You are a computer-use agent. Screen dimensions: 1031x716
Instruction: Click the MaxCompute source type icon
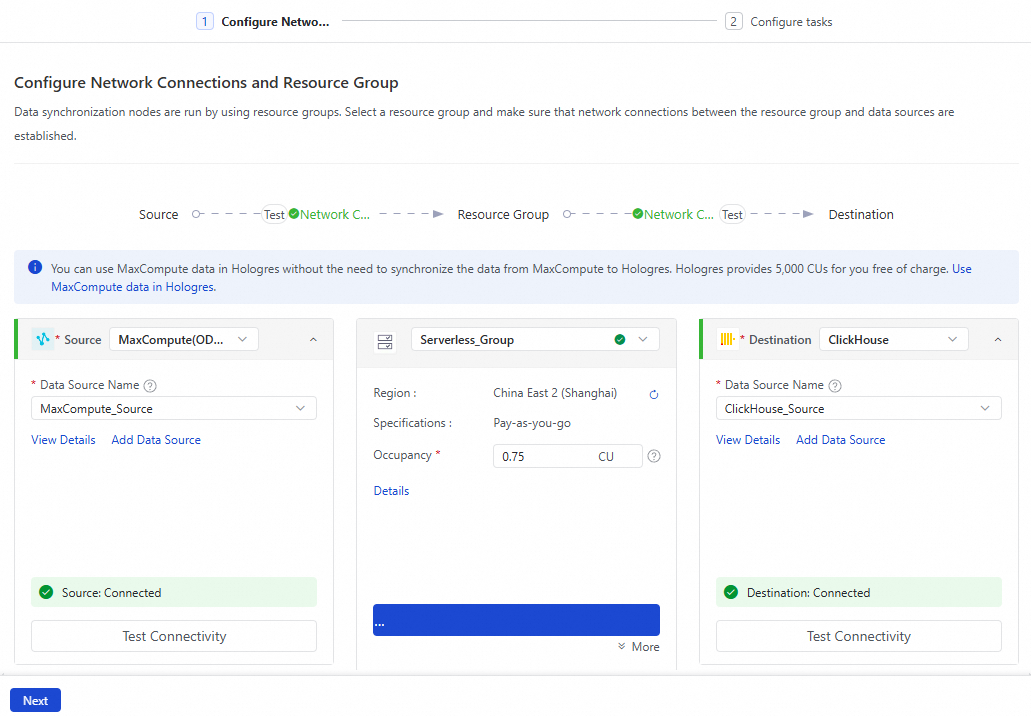(x=42, y=339)
